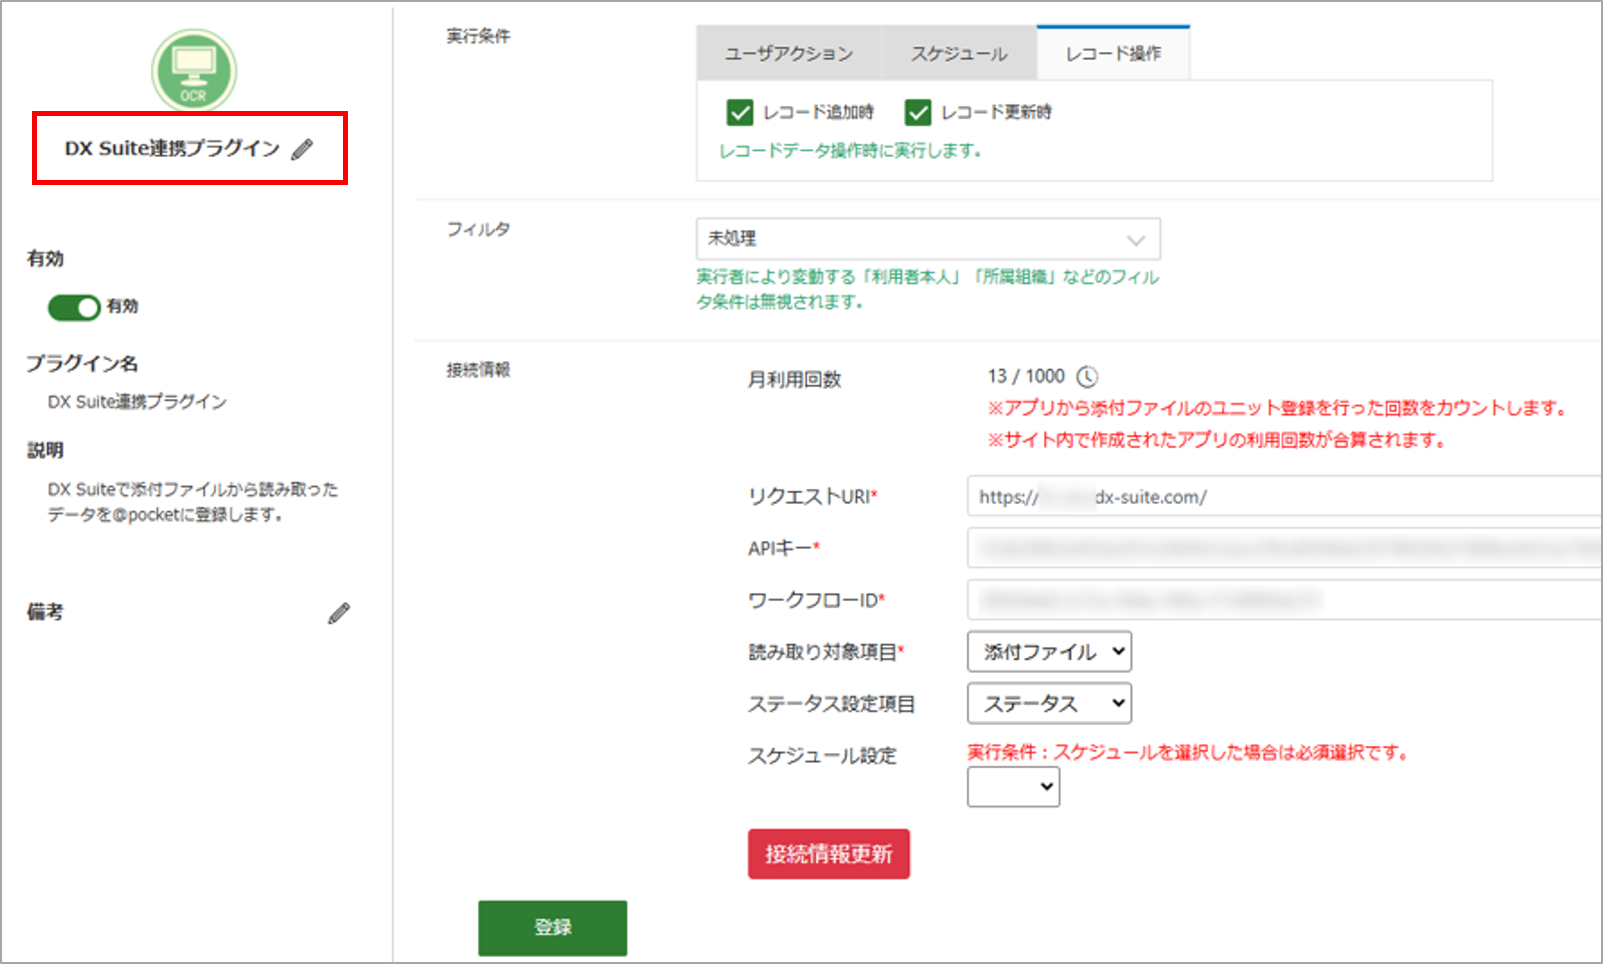This screenshot has height=964, width=1603.
Task: Edit the 備考 notes with pencil icon
Action: tap(339, 613)
